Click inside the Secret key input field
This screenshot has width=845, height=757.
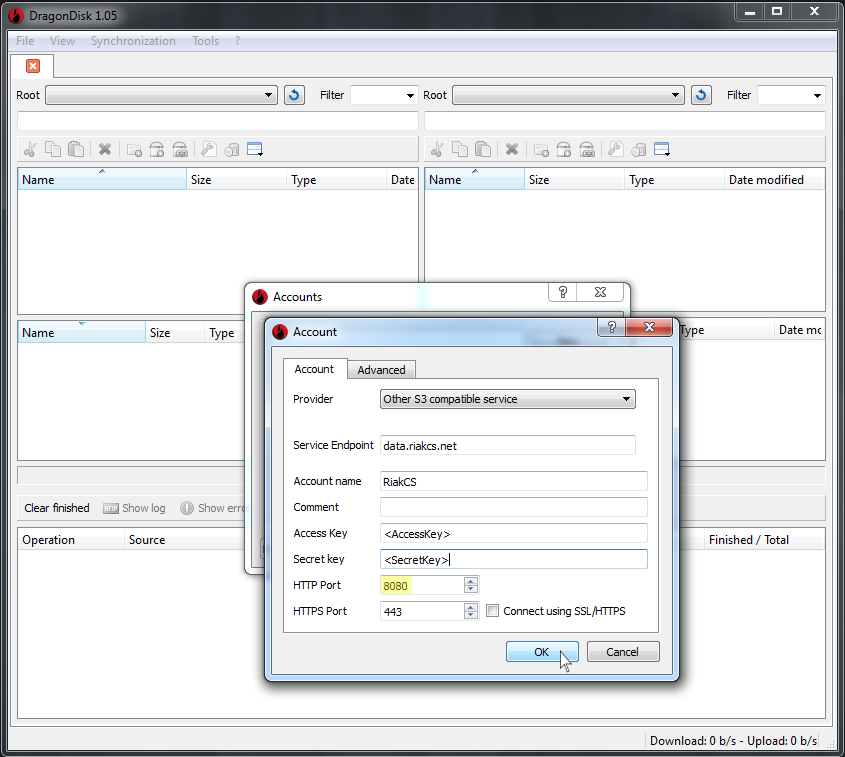[x=513, y=559]
